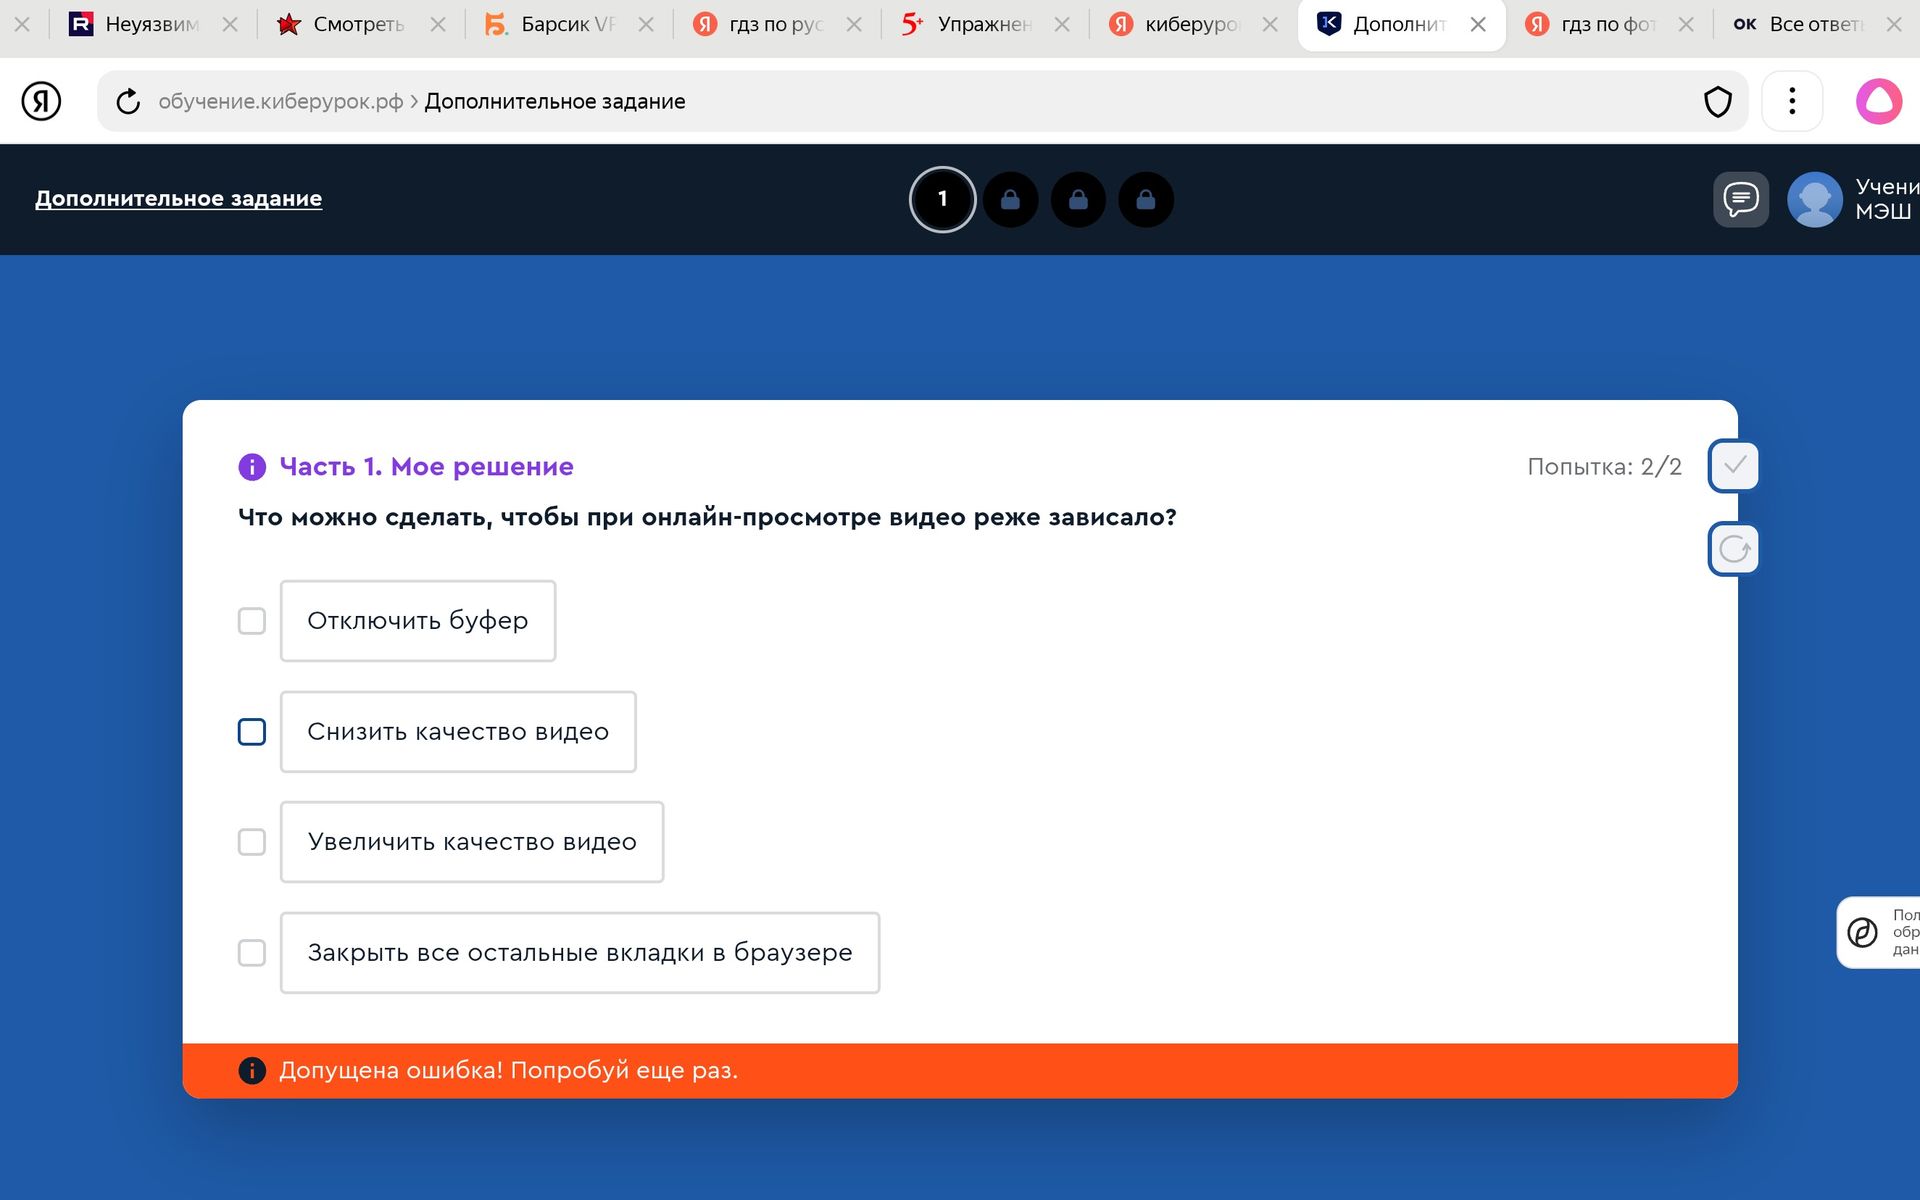
Task: Tick 'Закрыть все остальные вкладки' checkbox
Action: pos(252,953)
